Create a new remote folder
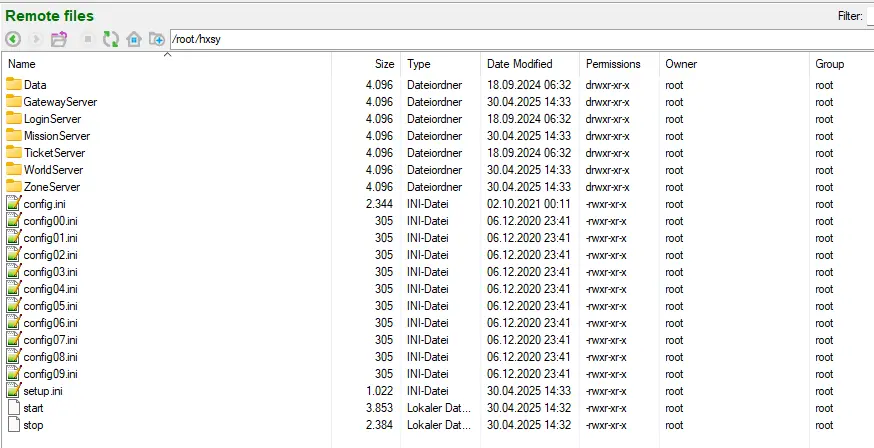The height and width of the screenshot is (448, 874). coord(157,39)
